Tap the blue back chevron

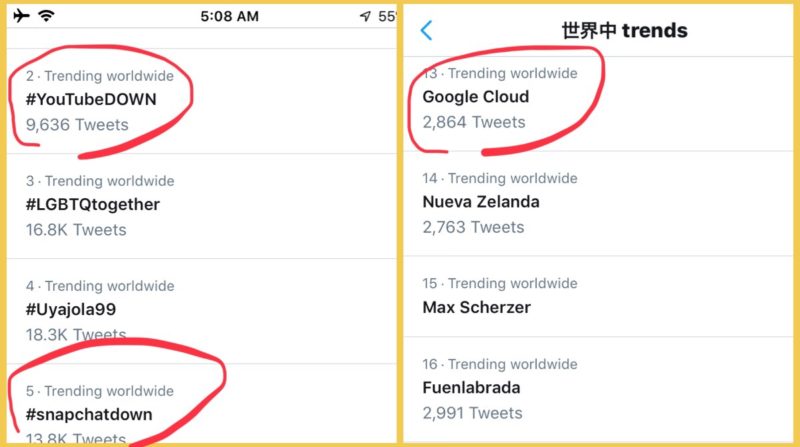427,31
